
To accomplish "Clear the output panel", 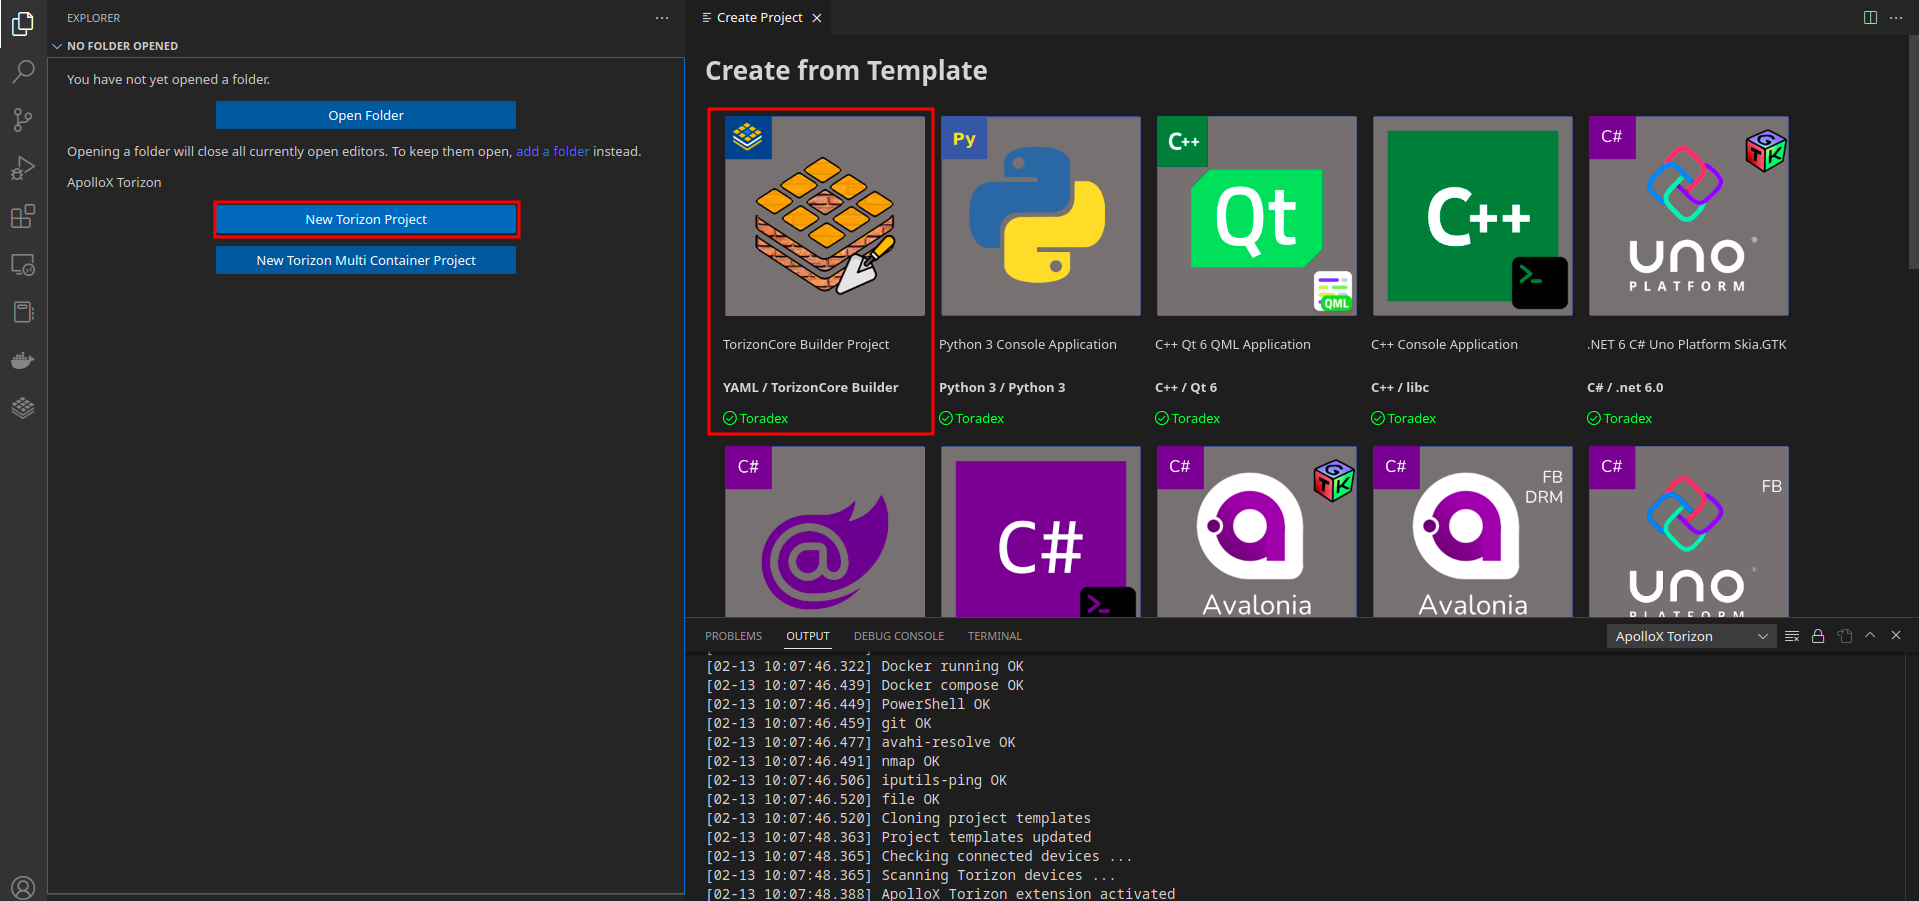I will coord(1792,636).
